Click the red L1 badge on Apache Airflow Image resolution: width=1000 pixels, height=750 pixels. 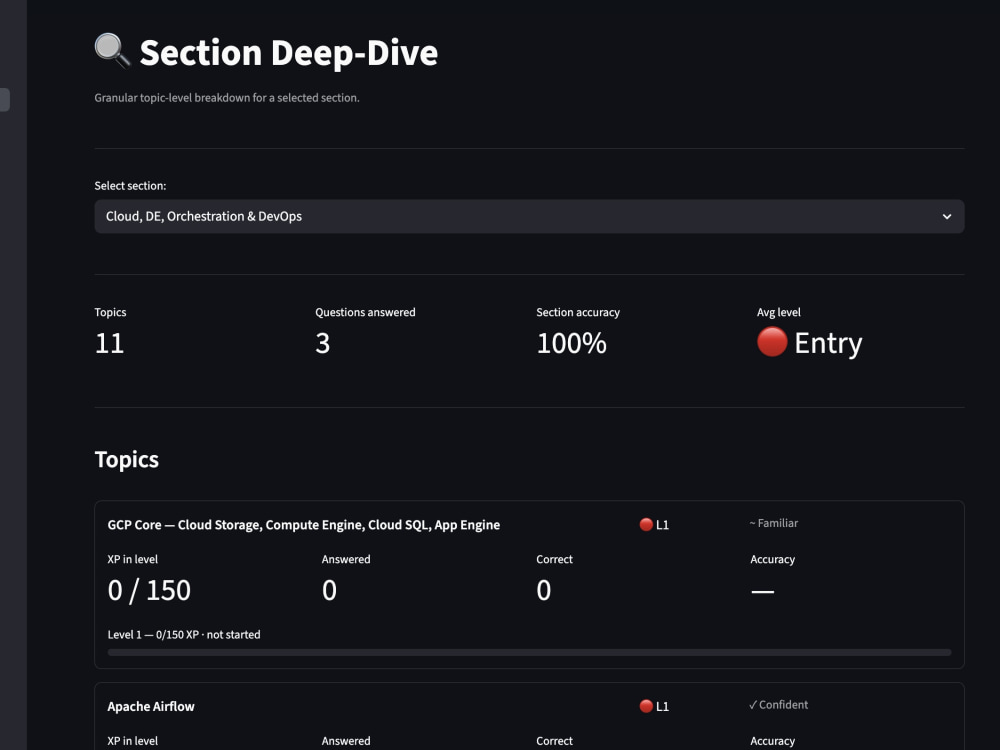654,706
